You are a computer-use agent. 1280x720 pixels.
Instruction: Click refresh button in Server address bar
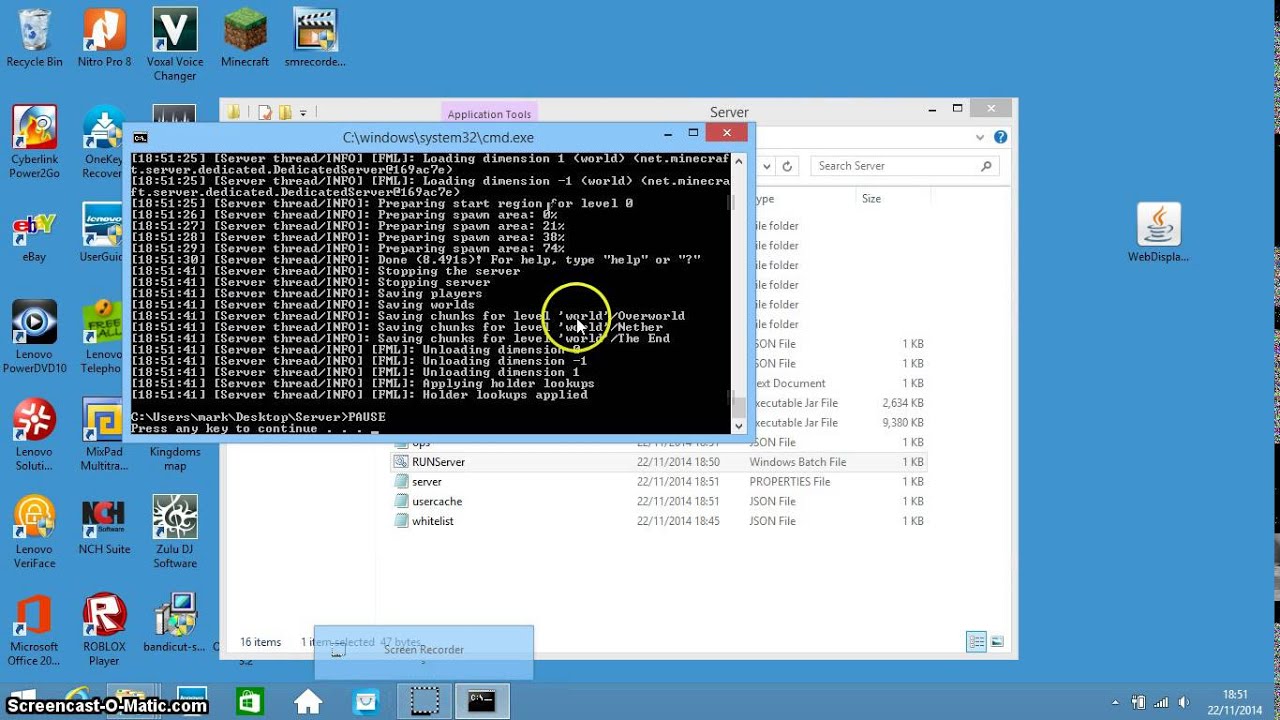pyautogui.click(x=787, y=166)
